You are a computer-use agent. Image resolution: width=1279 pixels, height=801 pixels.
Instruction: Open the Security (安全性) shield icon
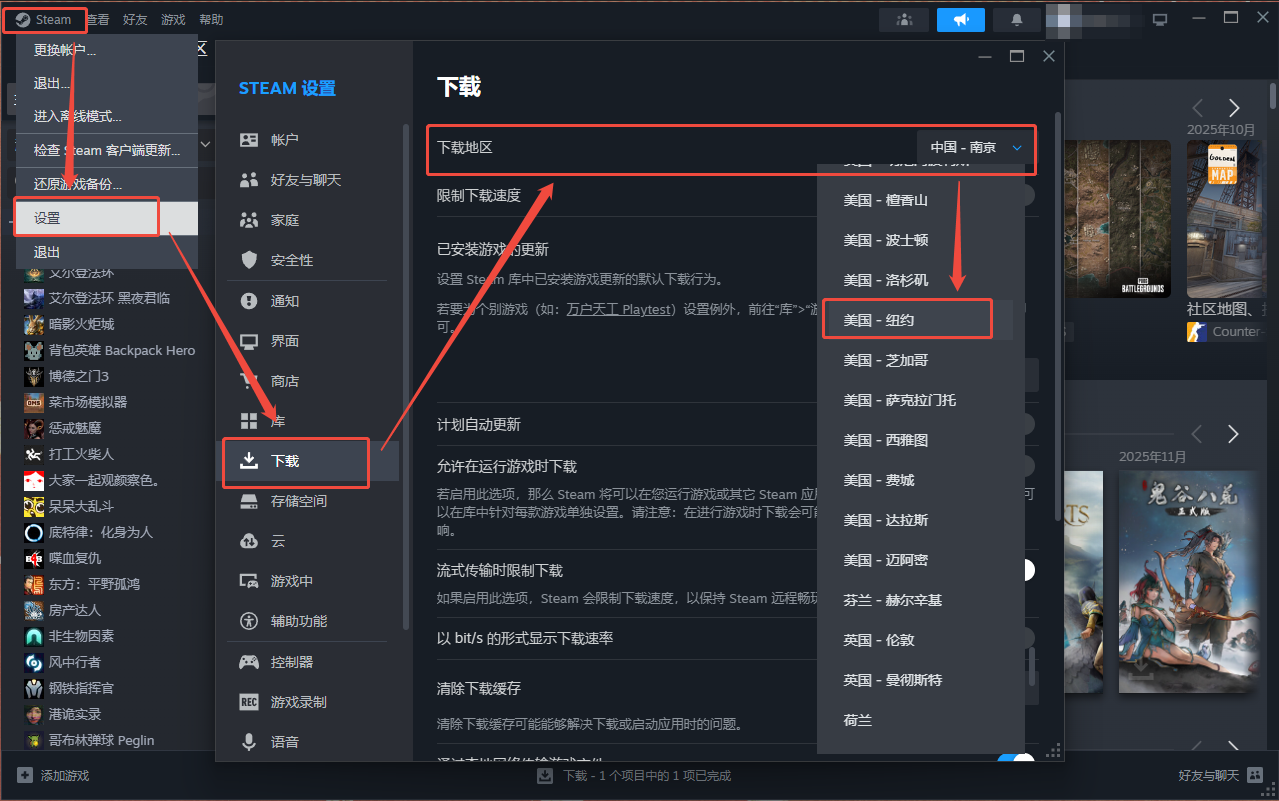point(249,260)
